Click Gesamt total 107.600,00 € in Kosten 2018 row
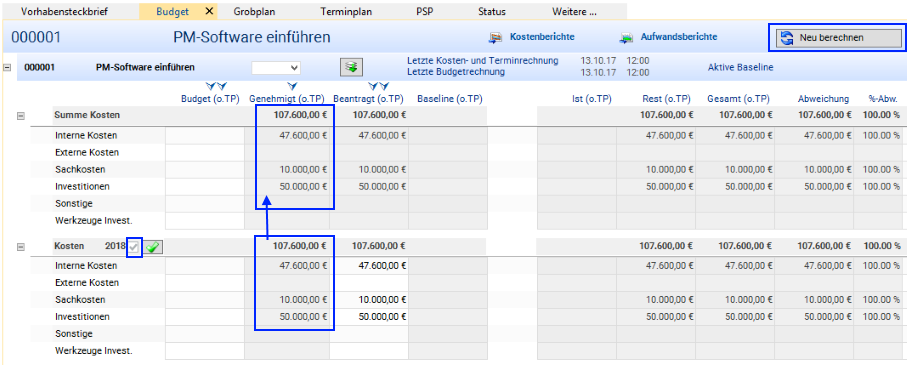907x365 pixels. pos(746,246)
